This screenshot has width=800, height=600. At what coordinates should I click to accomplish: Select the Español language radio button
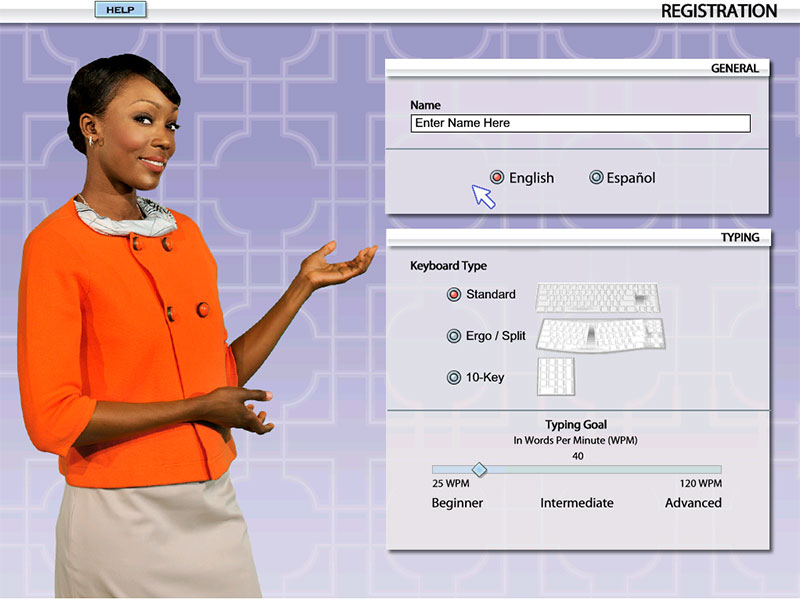tap(596, 177)
